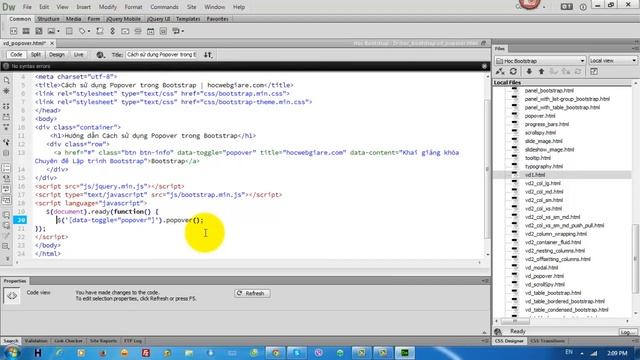Click the File Management arrows icon
640x360 pixels.
(x=208, y=55)
